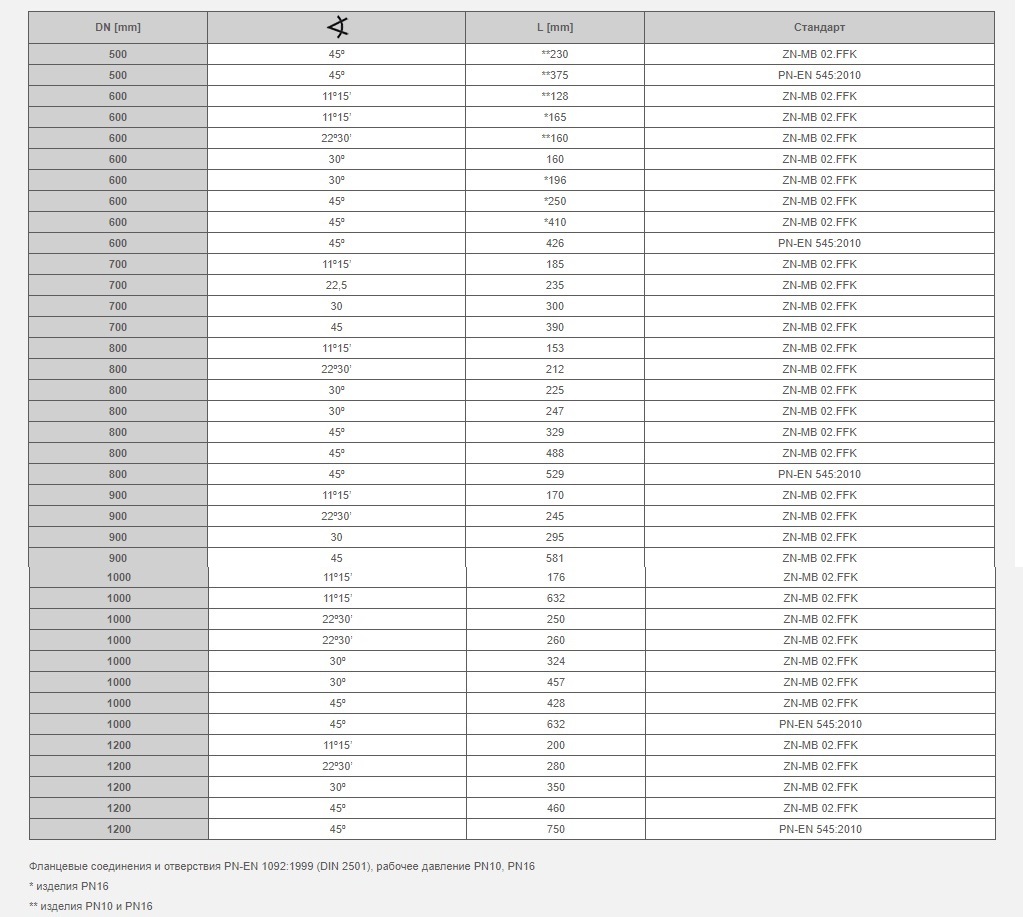Click the L [mm] column header
This screenshot has width=1023, height=917.
(x=555, y=27)
